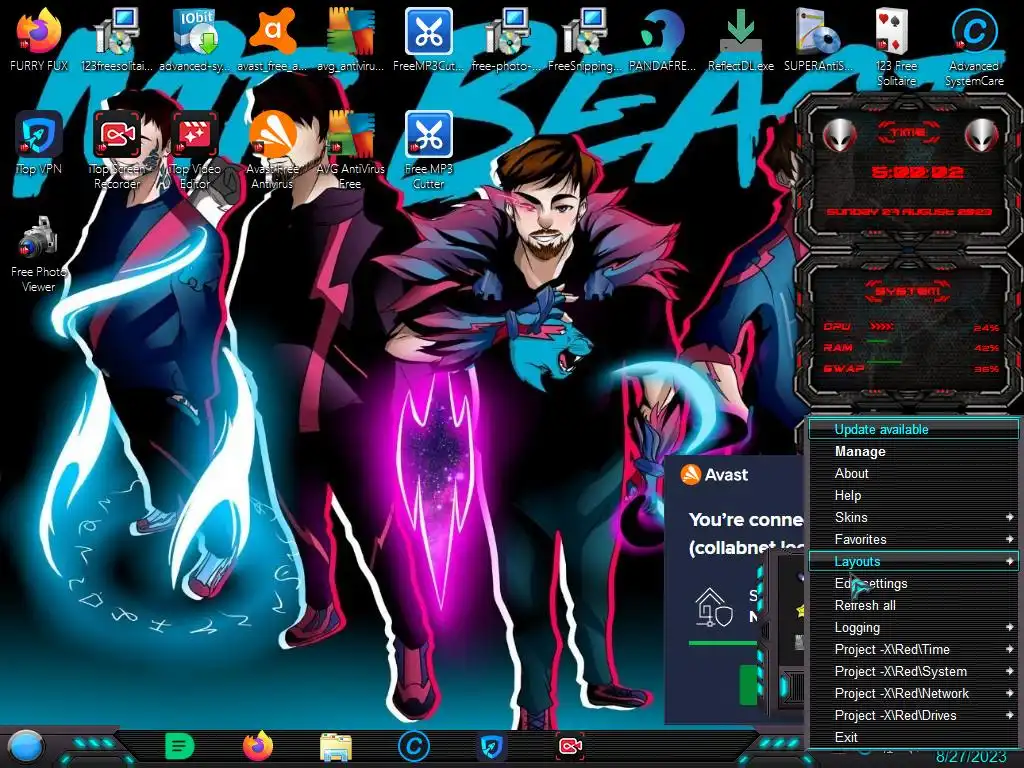Expand the Favorites submenu arrow
1024x768 pixels.
coord(1010,539)
